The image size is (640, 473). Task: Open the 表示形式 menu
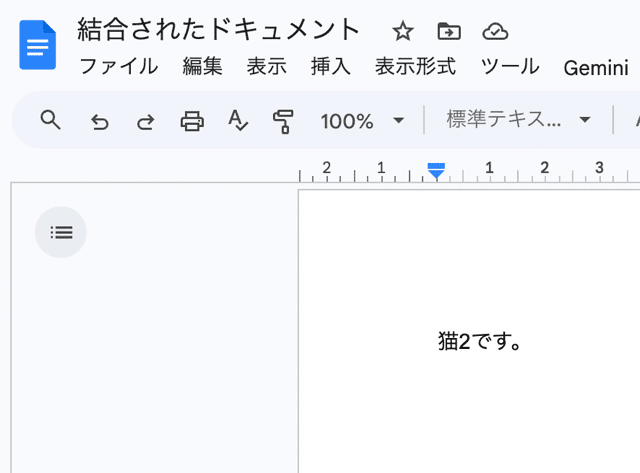(x=416, y=67)
